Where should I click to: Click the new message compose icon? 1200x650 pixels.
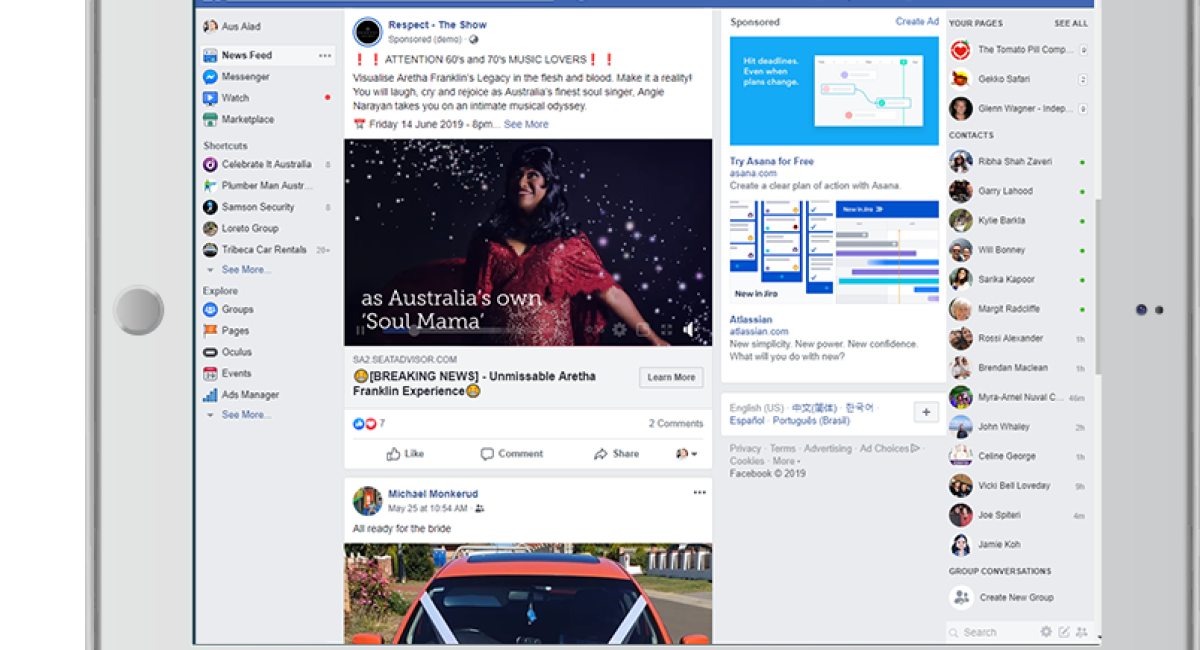(1064, 632)
